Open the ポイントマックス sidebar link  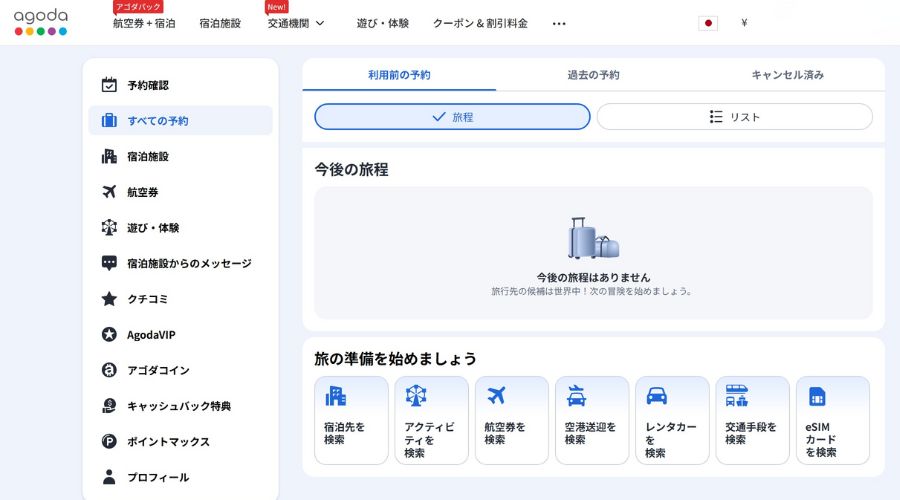[180, 441]
